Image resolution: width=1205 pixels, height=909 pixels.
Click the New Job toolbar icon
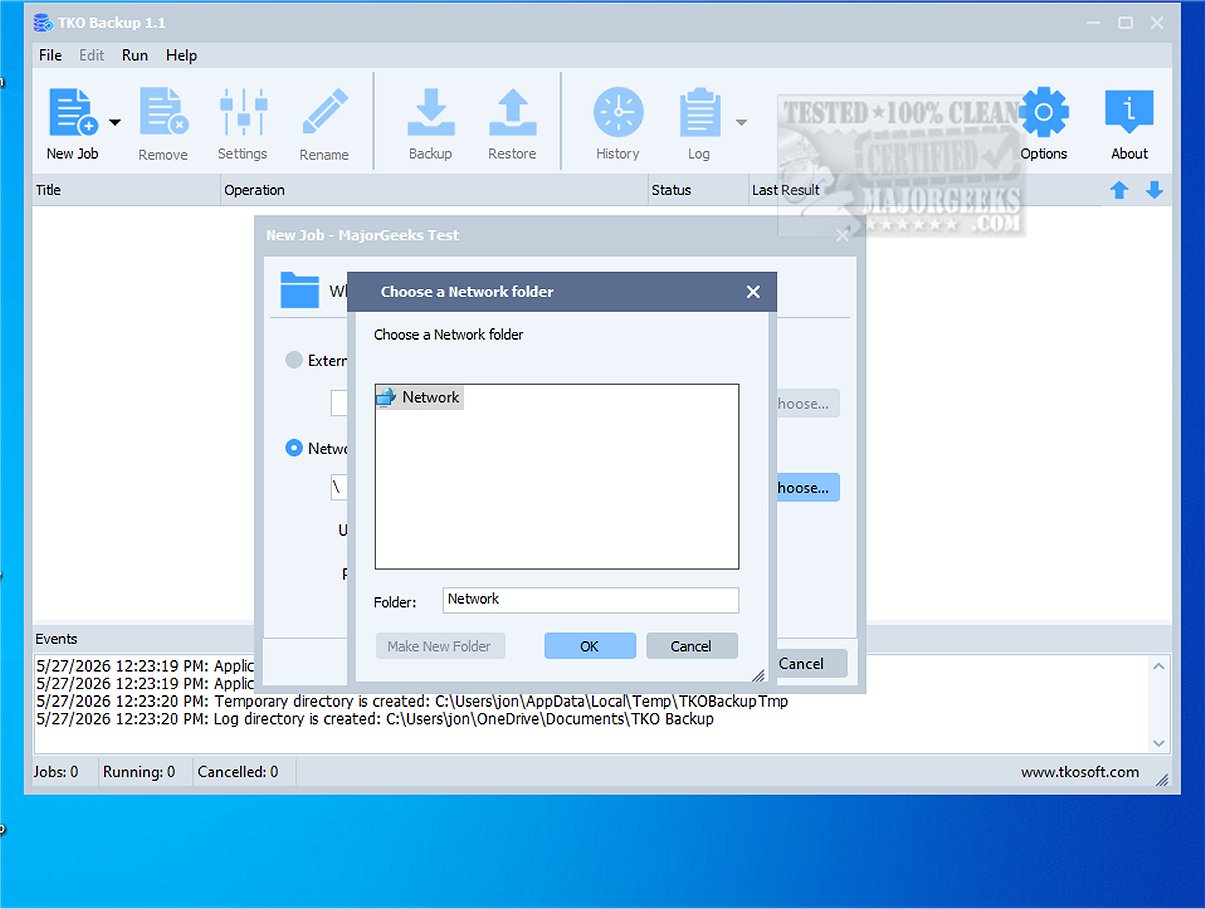73,112
